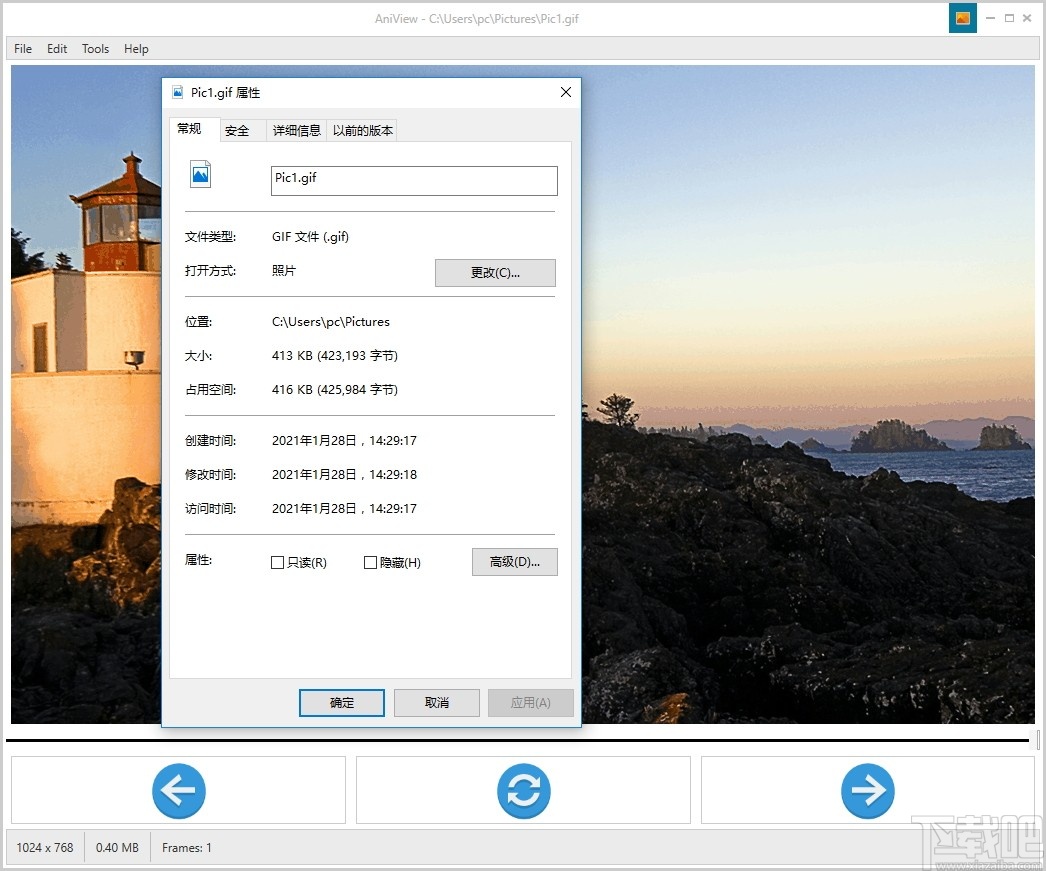Click the next image arrow icon
This screenshot has width=1046, height=871.
tap(867, 790)
